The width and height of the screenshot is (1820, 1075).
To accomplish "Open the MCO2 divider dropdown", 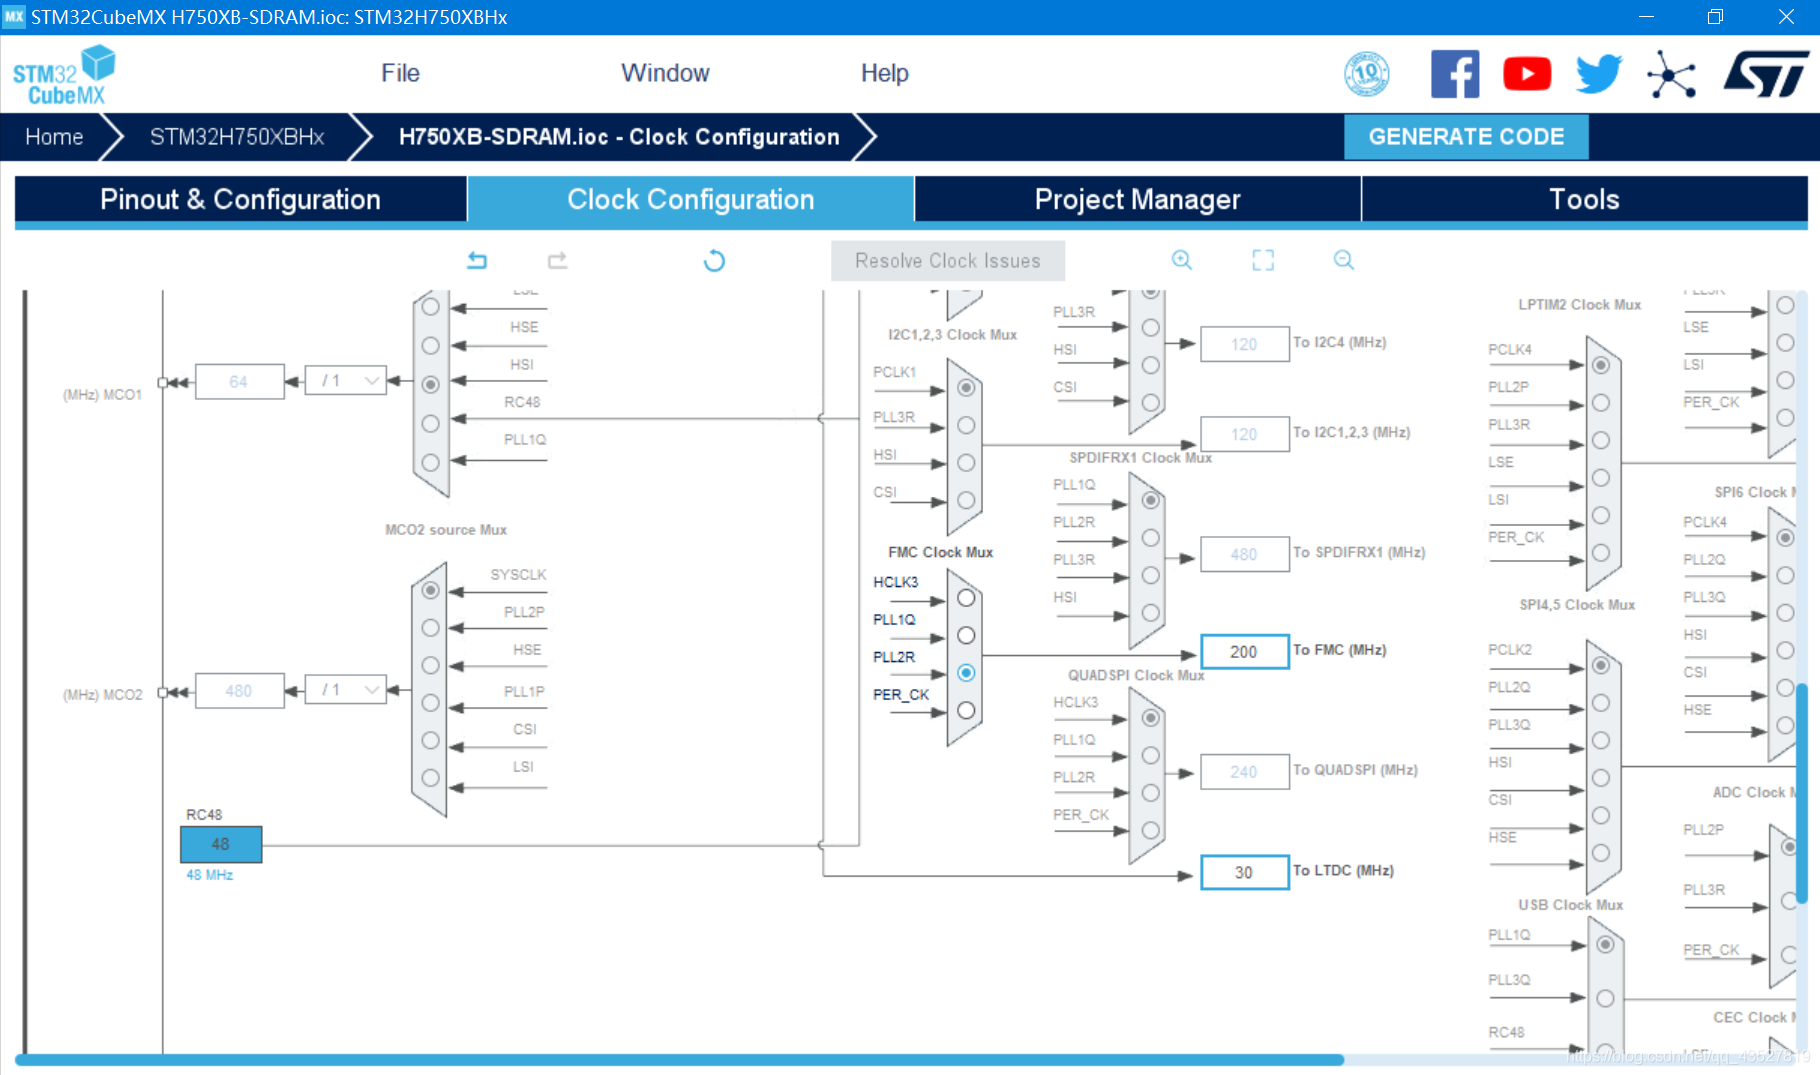I will pos(346,690).
